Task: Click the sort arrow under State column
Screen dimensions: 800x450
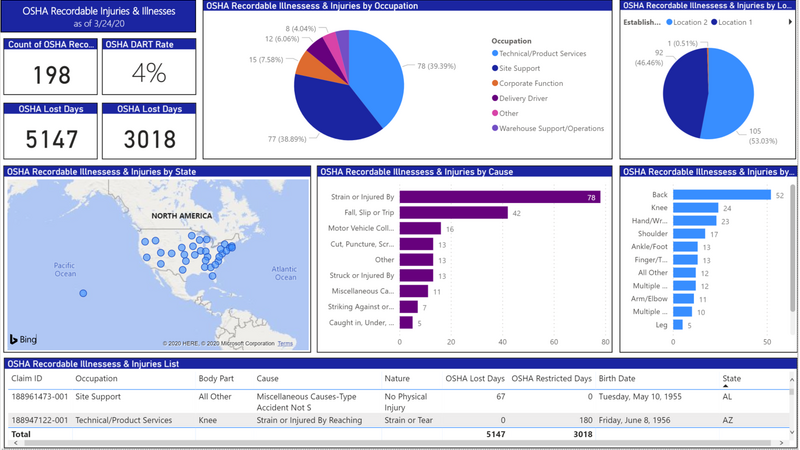Action: point(726,386)
